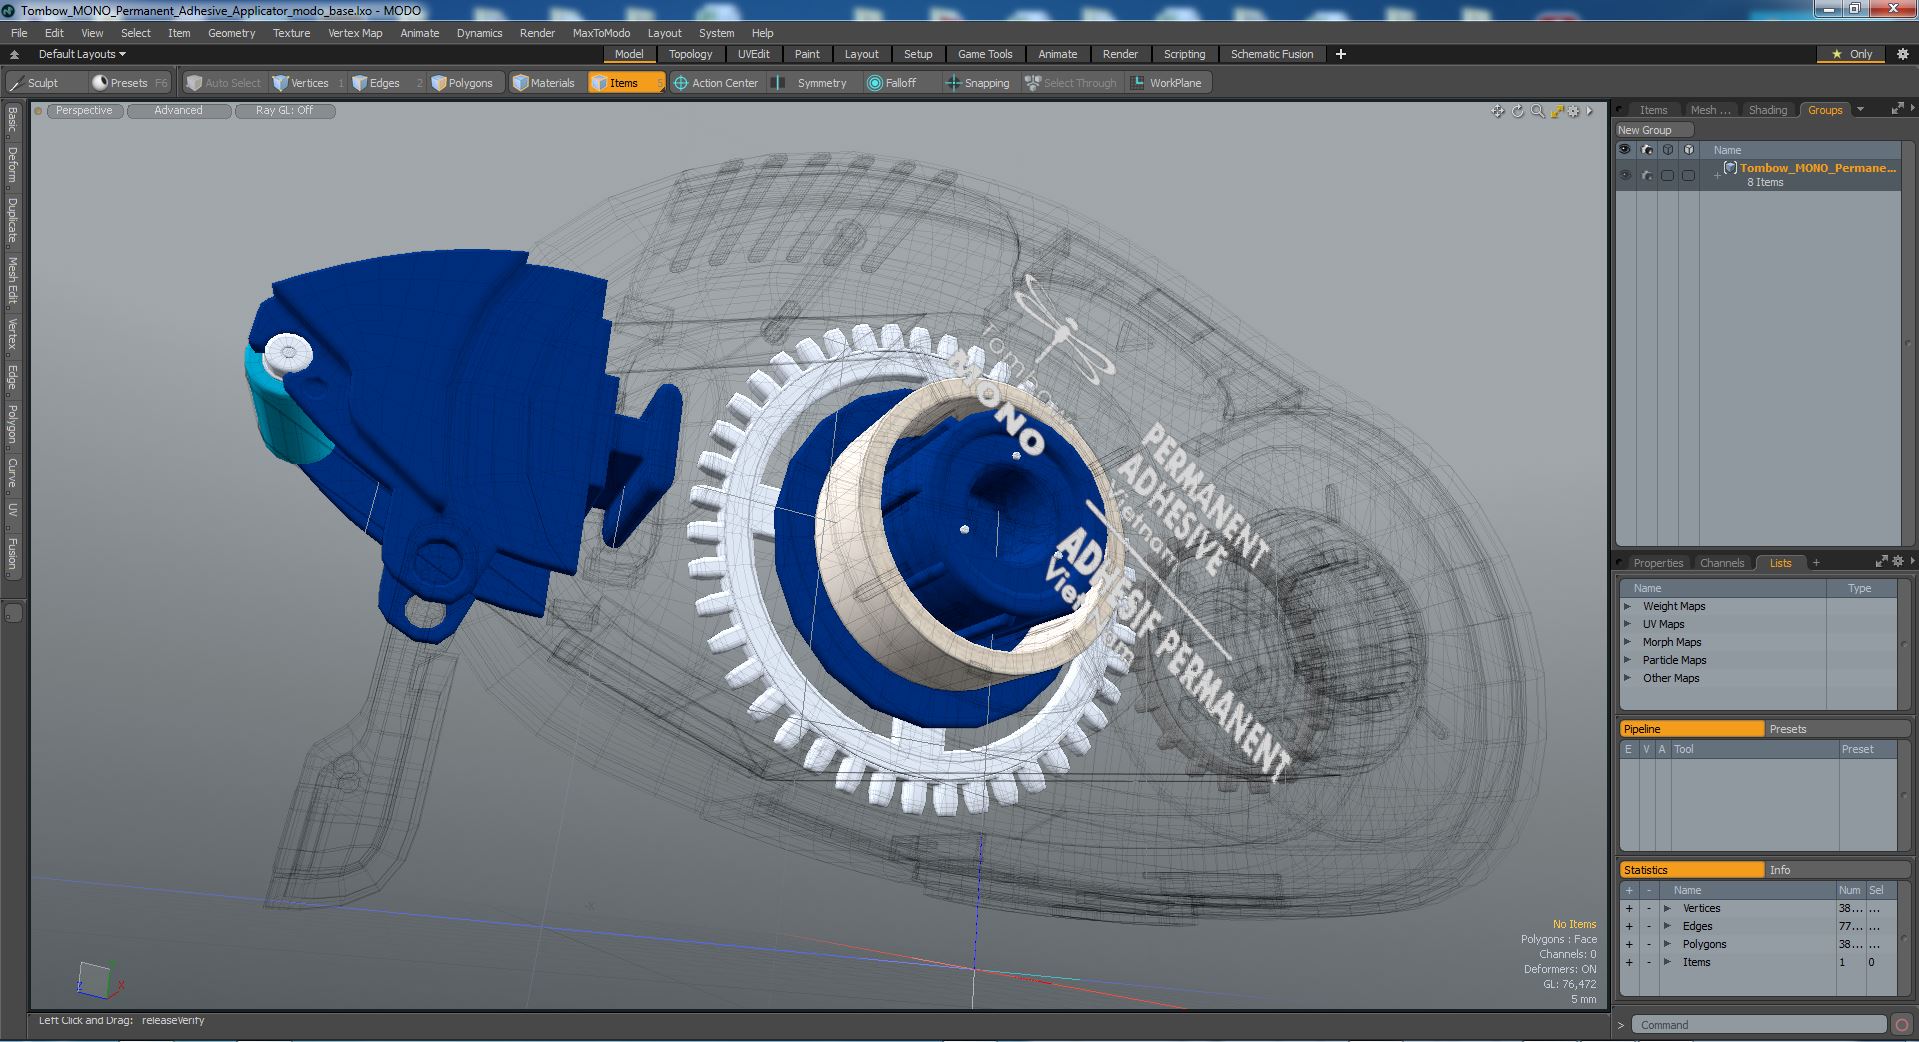Expand Morph Maps list
Screen dimensions: 1919x1042
(x=1627, y=642)
